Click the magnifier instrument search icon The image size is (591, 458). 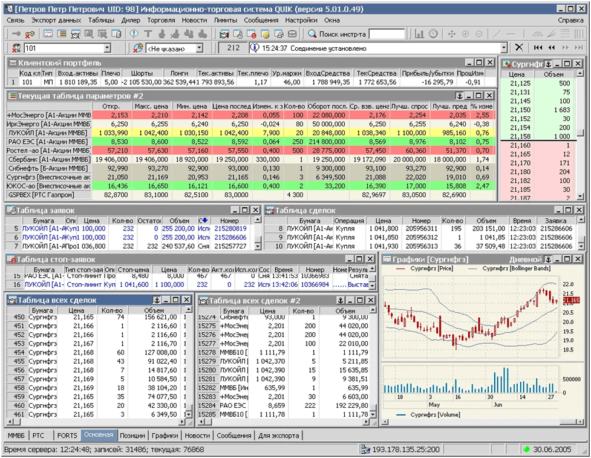click(312, 34)
